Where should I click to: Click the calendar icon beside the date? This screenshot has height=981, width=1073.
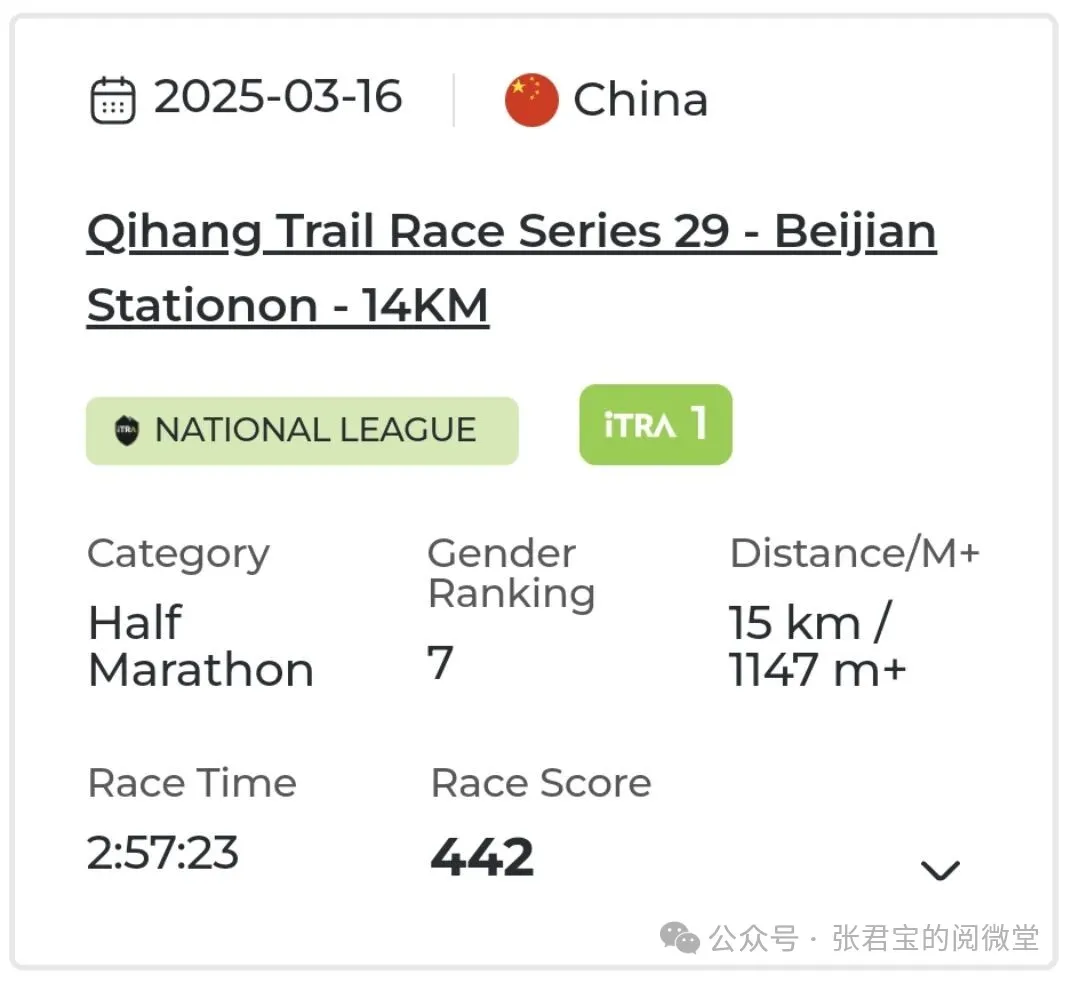click(113, 100)
